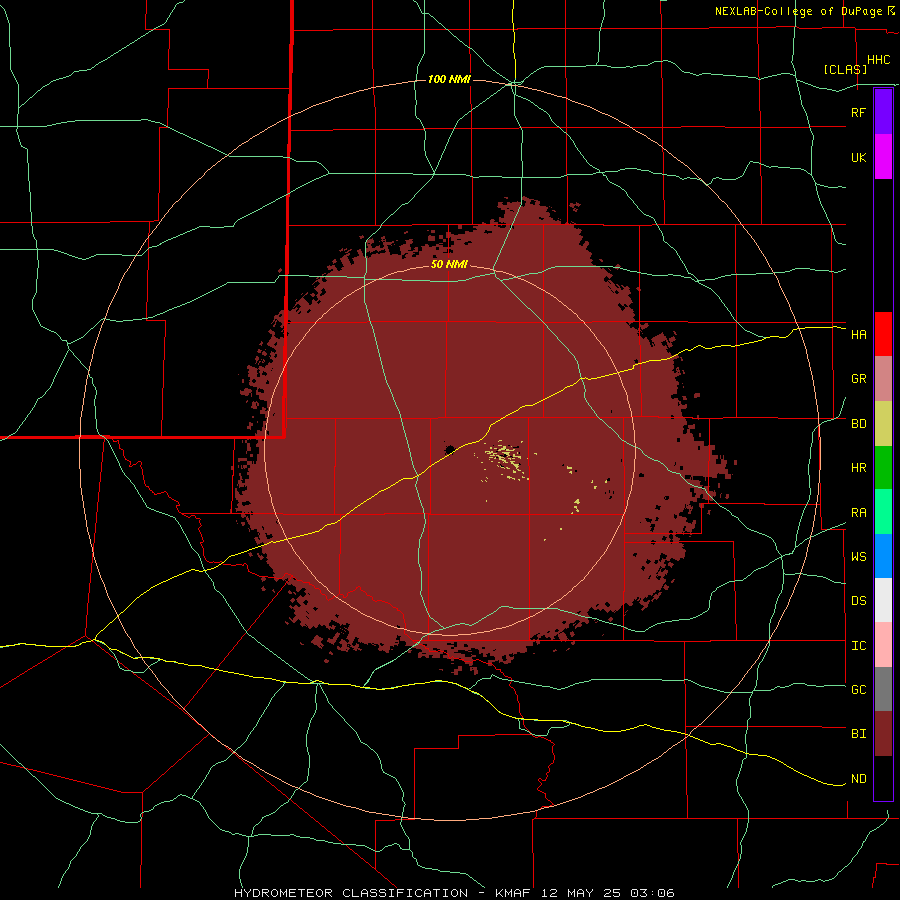Click the Hydrometeor Classification KMAF timestamp caption
Image resolution: width=900 pixels, height=900 pixels.
pyautogui.click(x=454, y=893)
